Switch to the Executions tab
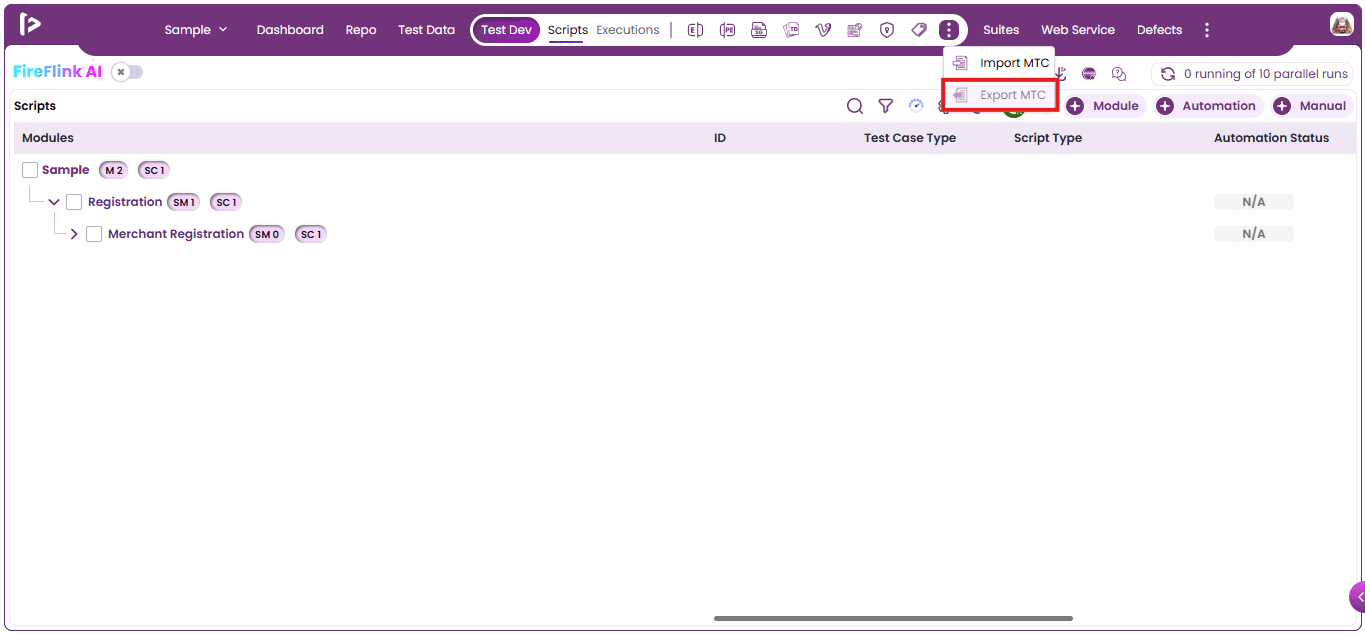The width and height of the screenshot is (1365, 633). tap(628, 30)
